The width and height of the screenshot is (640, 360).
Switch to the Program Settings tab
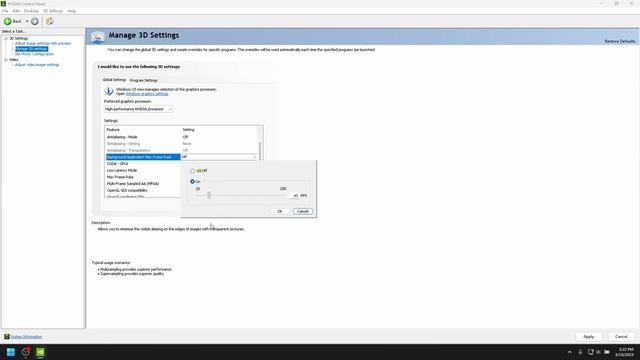pyautogui.click(x=144, y=80)
